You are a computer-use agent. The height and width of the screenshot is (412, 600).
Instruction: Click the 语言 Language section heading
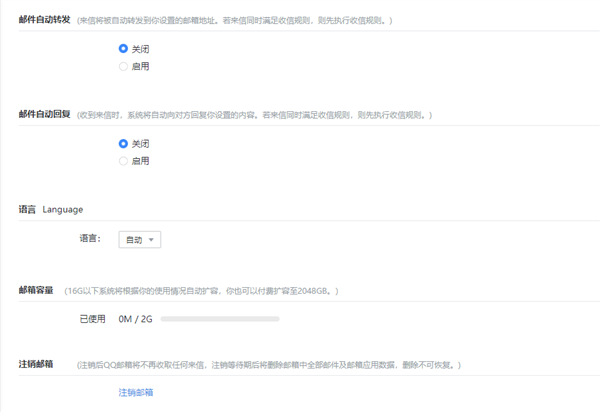(51, 210)
